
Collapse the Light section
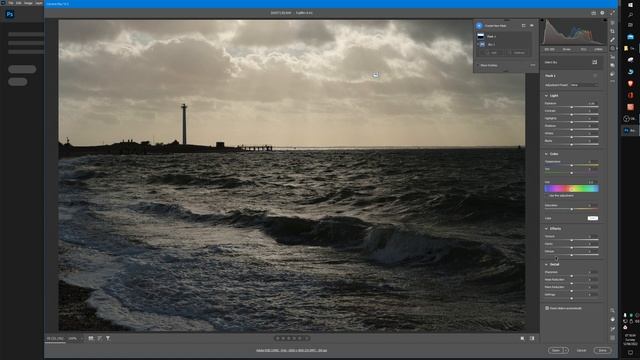(x=547, y=96)
